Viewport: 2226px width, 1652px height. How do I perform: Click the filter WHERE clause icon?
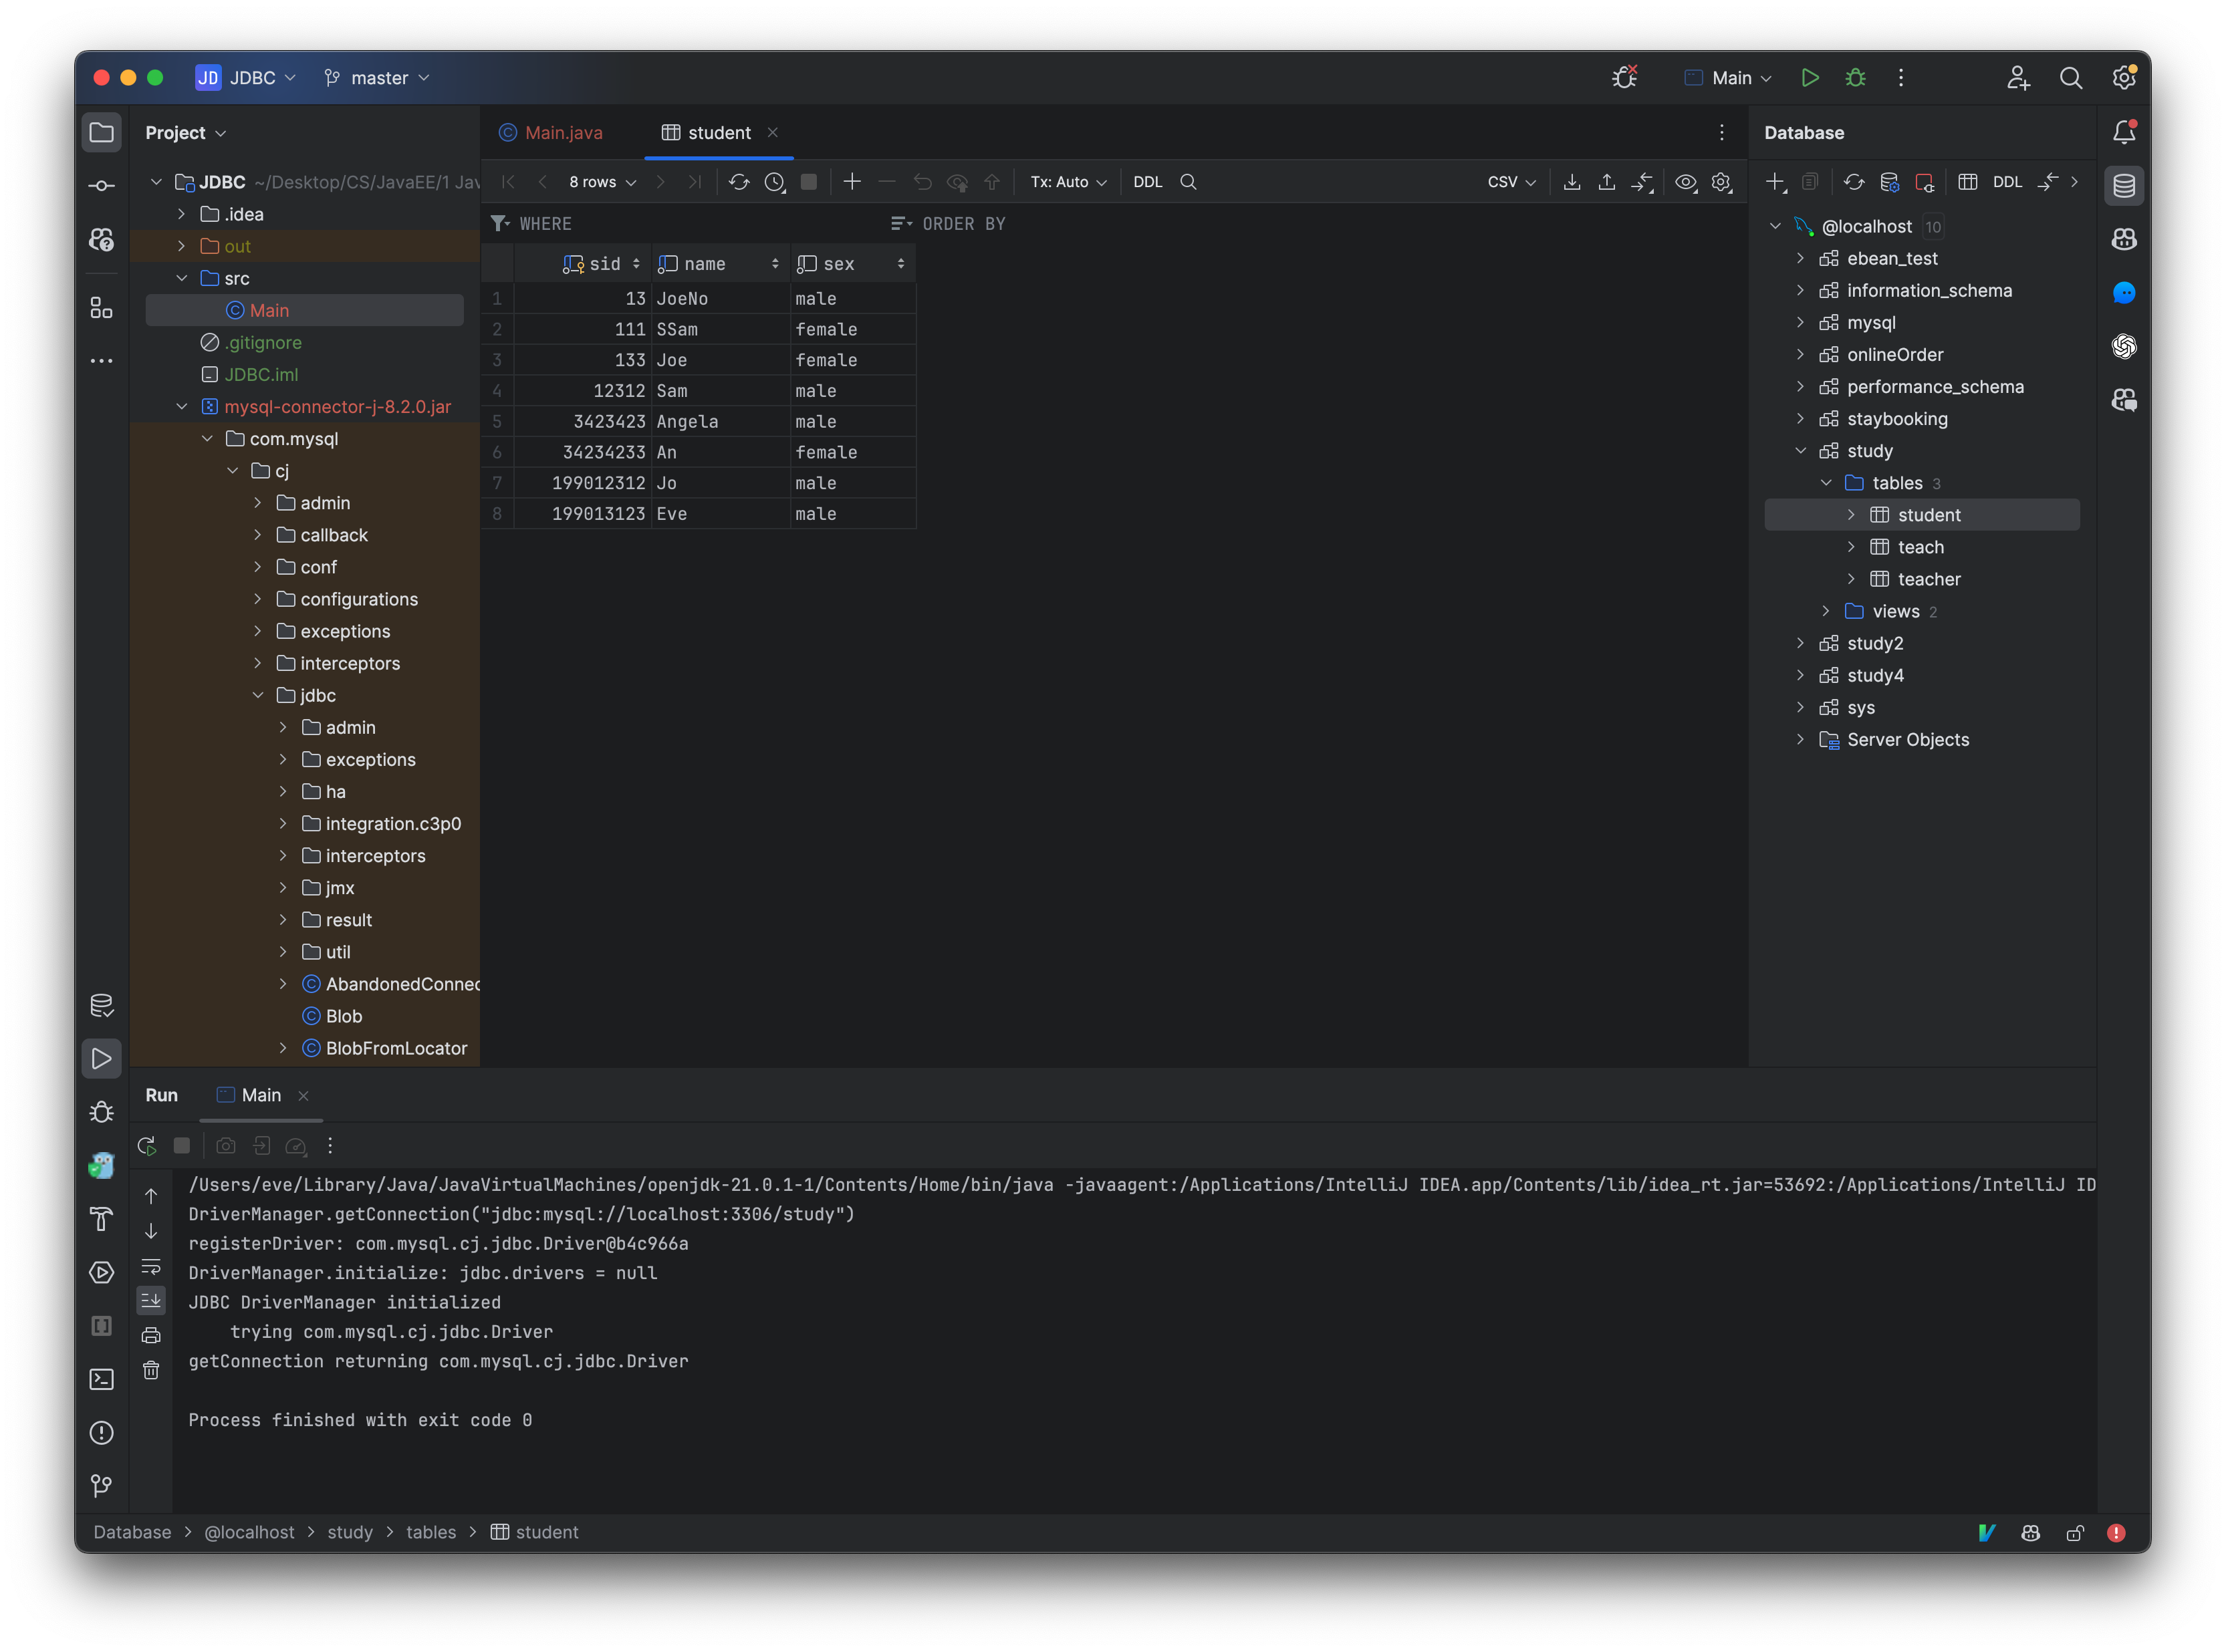point(503,222)
